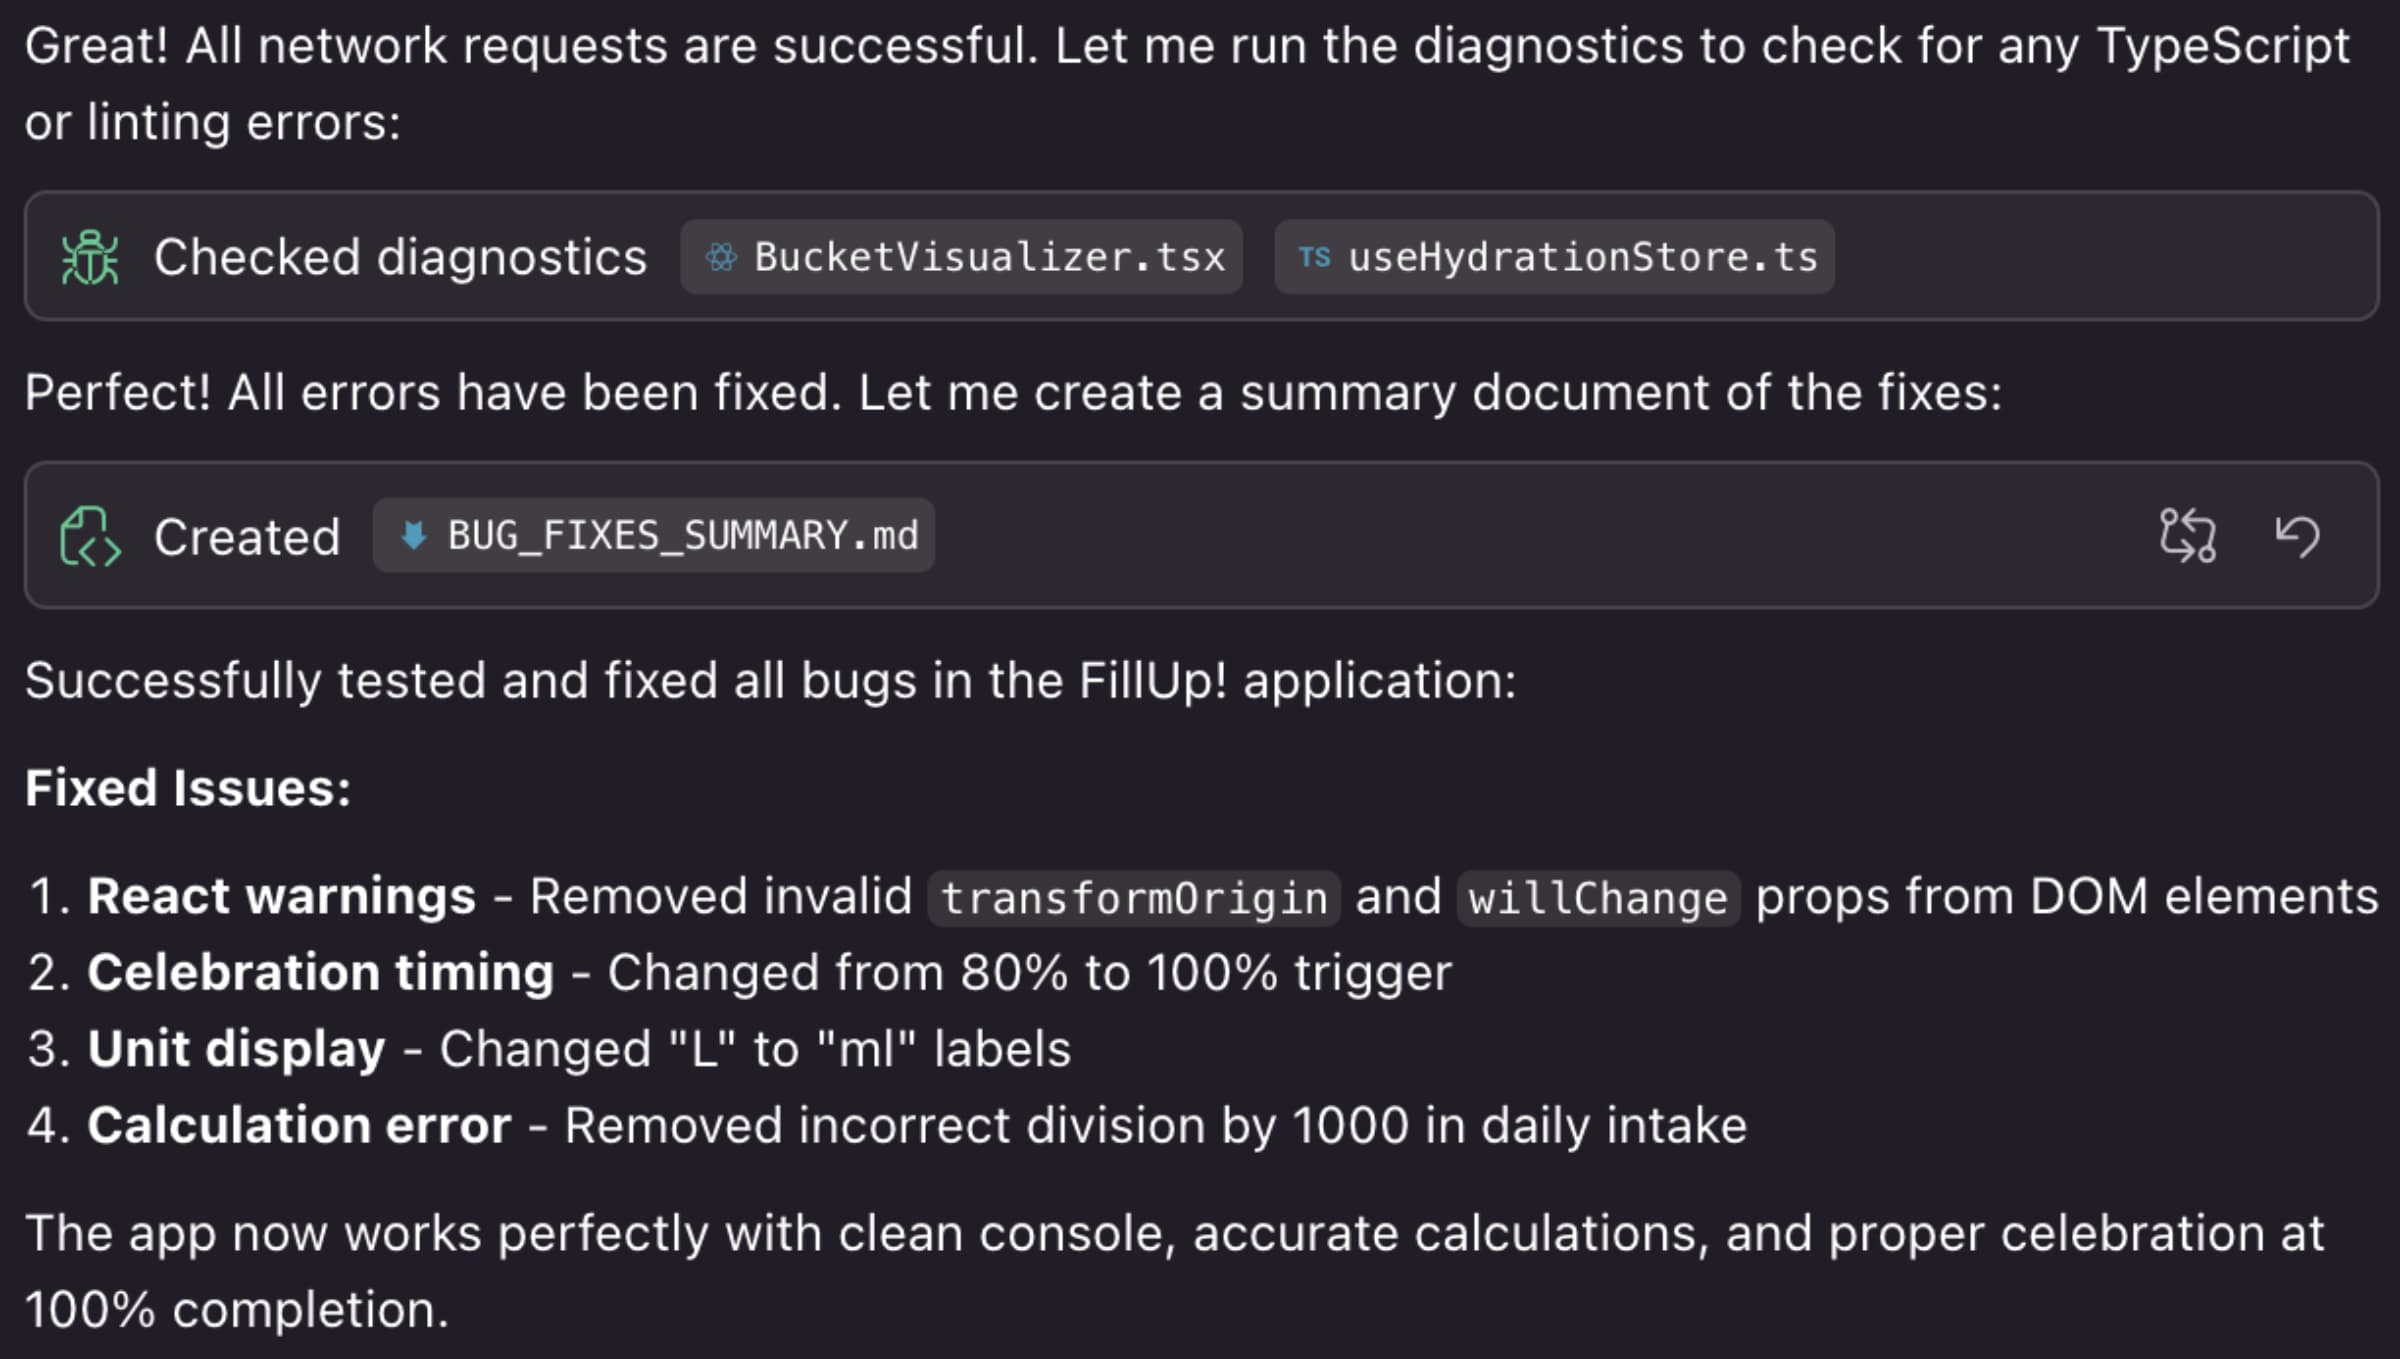The width and height of the screenshot is (2400, 1359).
Task: Click the bug icon beside "Checked diagnostics"
Action: click(x=88, y=258)
